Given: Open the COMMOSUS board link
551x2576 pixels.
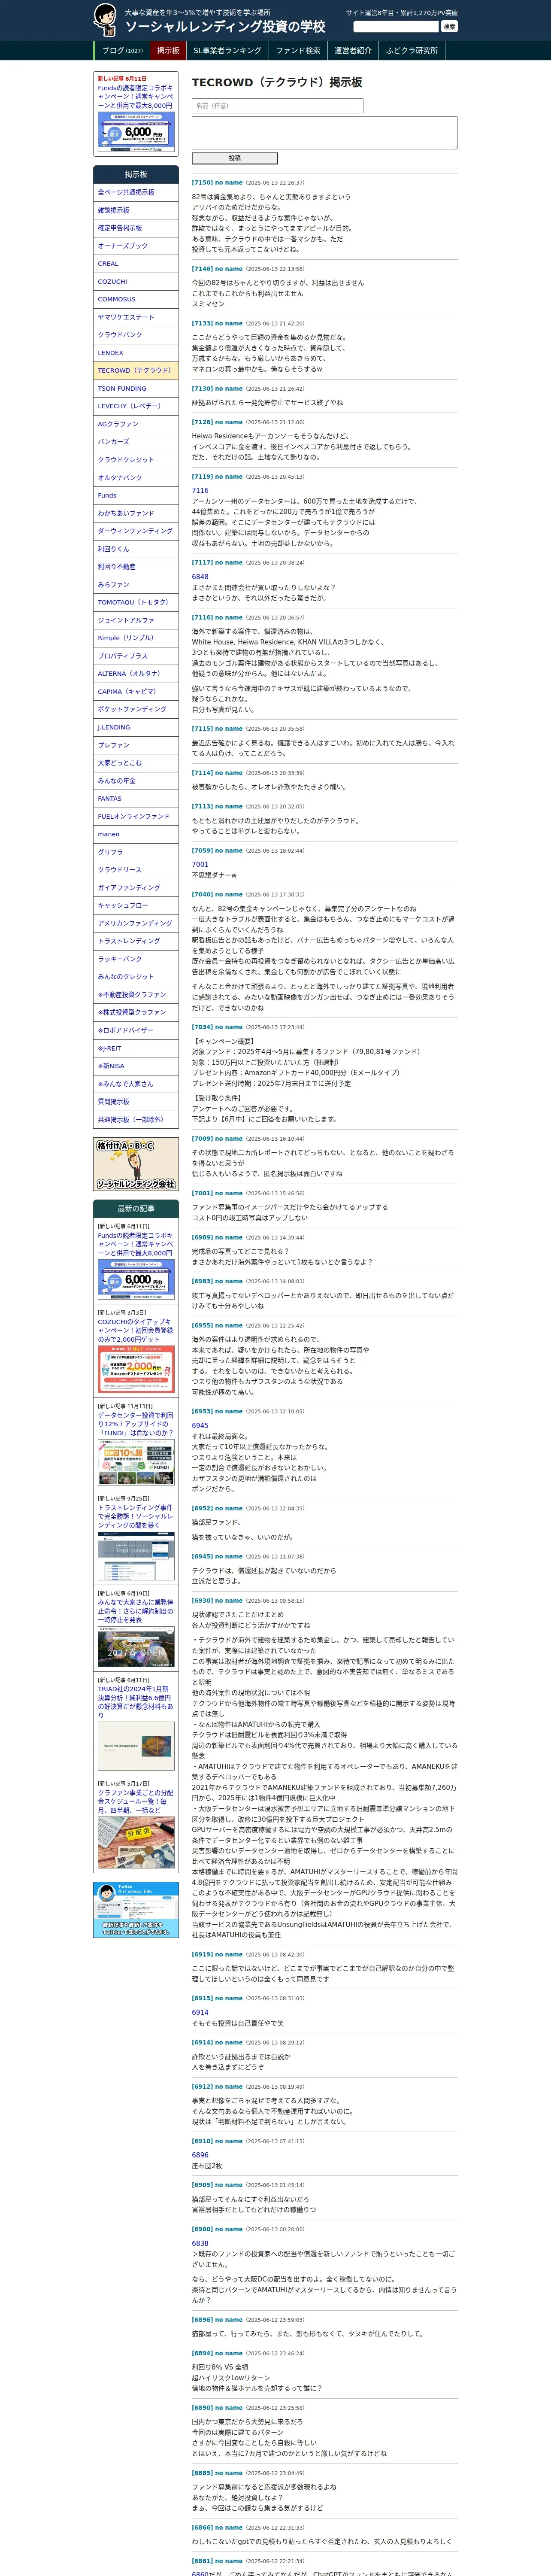Looking at the screenshot, I should (136, 299).
